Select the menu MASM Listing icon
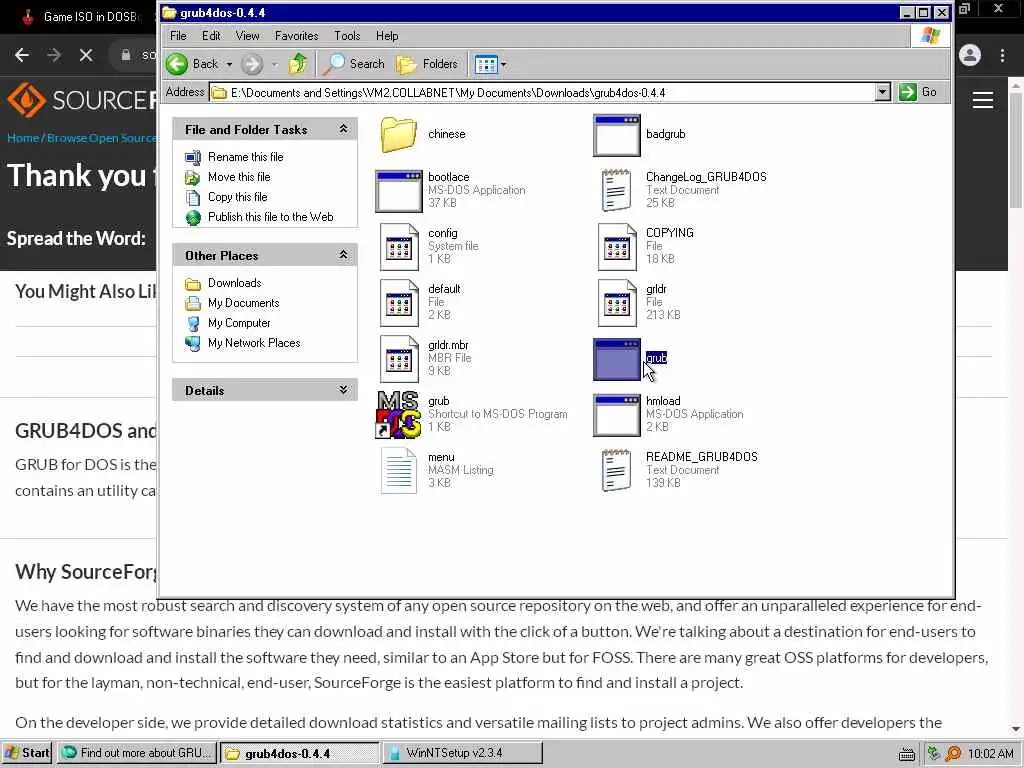This screenshot has height=768, width=1024. point(398,471)
